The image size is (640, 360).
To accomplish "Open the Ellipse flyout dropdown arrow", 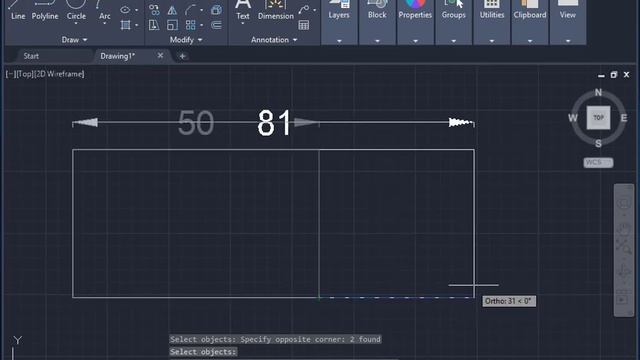I will 136,10.
